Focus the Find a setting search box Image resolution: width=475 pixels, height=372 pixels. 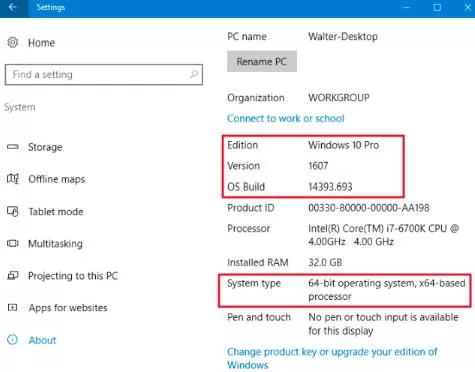(104, 74)
